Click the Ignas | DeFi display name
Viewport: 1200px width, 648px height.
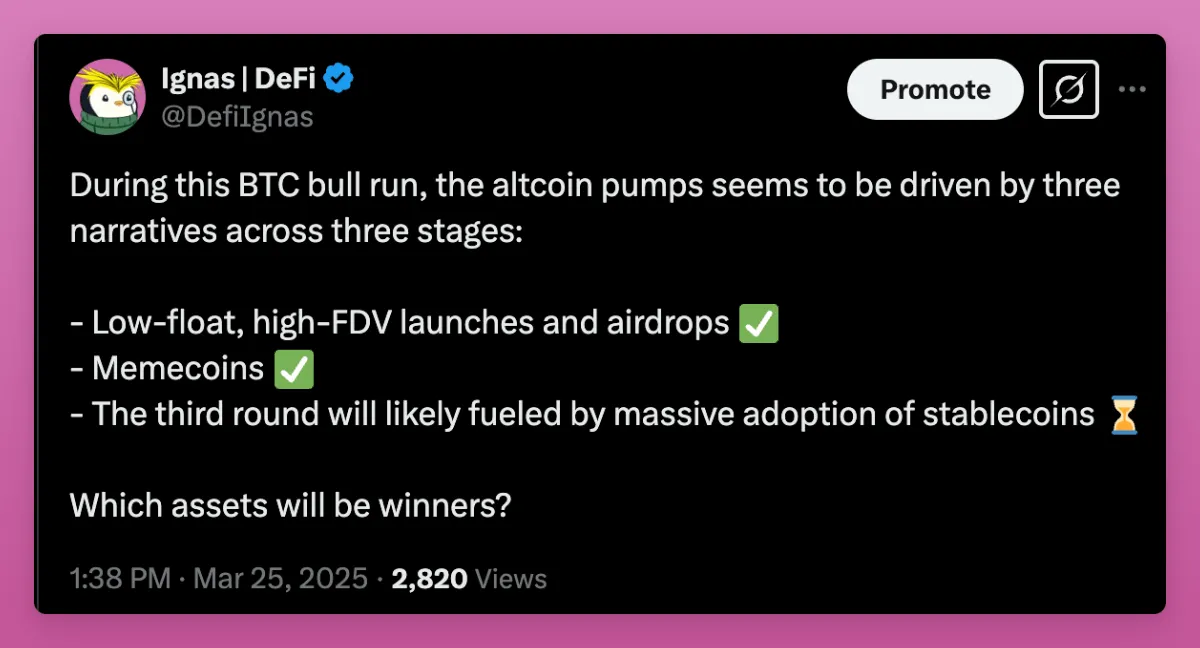click(x=239, y=78)
